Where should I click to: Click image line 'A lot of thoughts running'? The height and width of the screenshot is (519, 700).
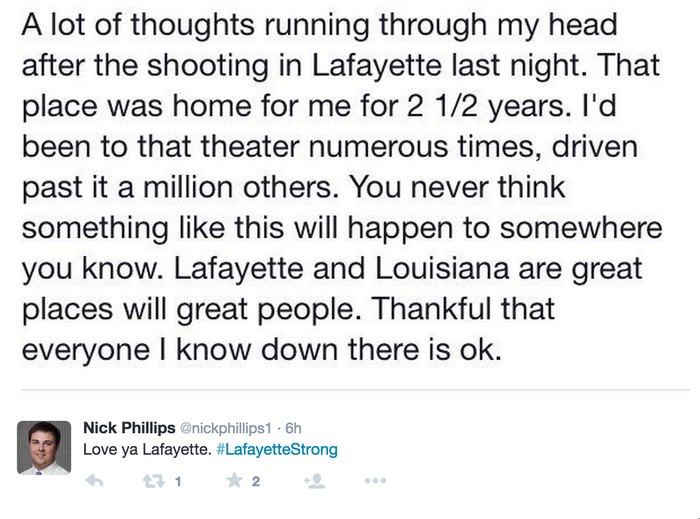(195, 25)
